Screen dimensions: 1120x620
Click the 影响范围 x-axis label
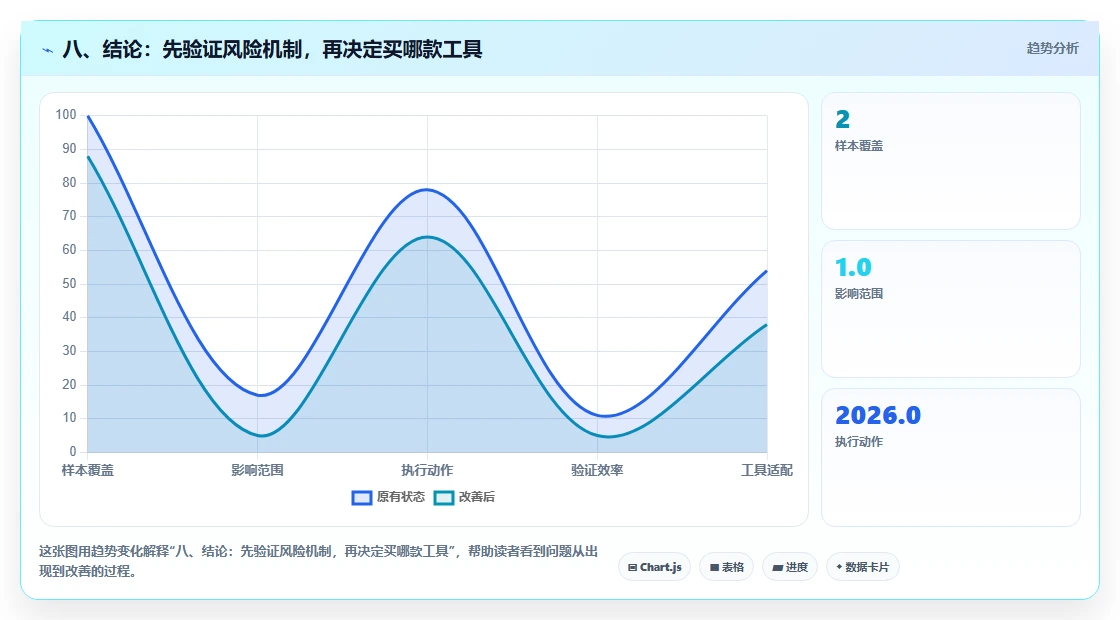pos(257,470)
